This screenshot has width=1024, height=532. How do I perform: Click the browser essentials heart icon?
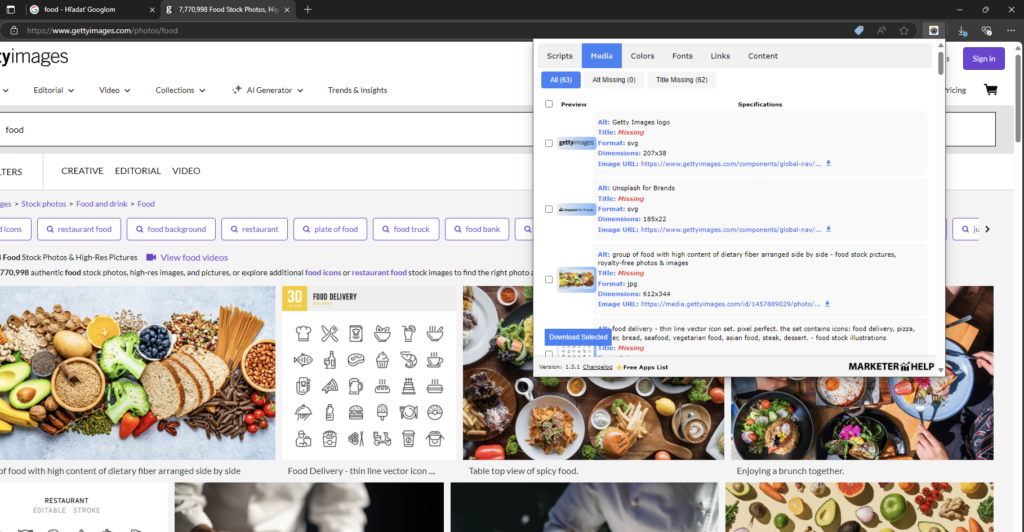pyautogui.click(x=986, y=30)
